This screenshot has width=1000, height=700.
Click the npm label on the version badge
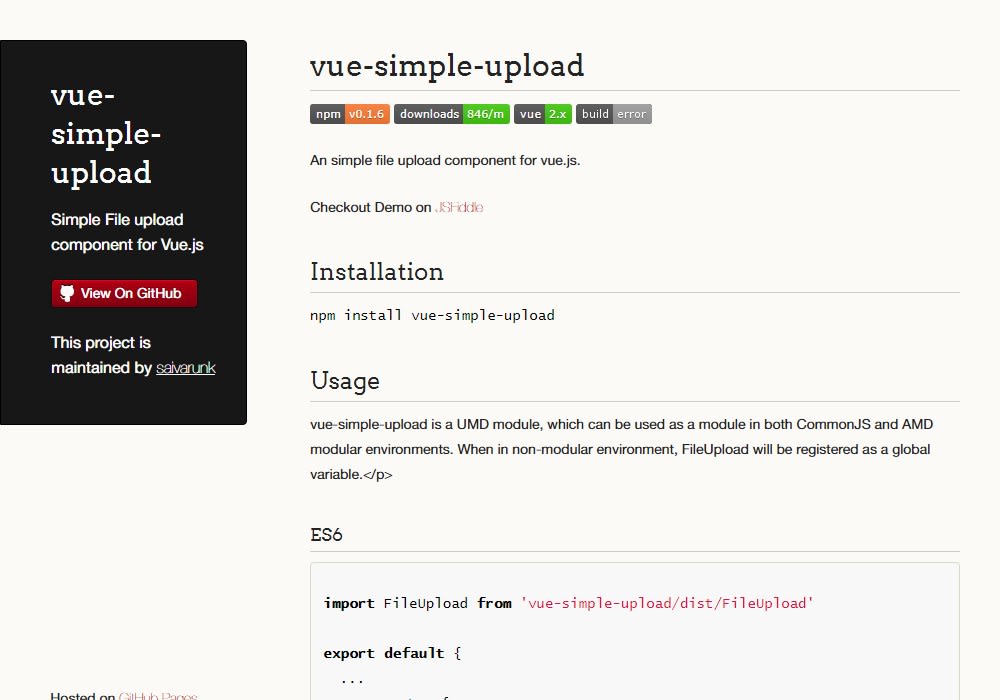point(327,113)
